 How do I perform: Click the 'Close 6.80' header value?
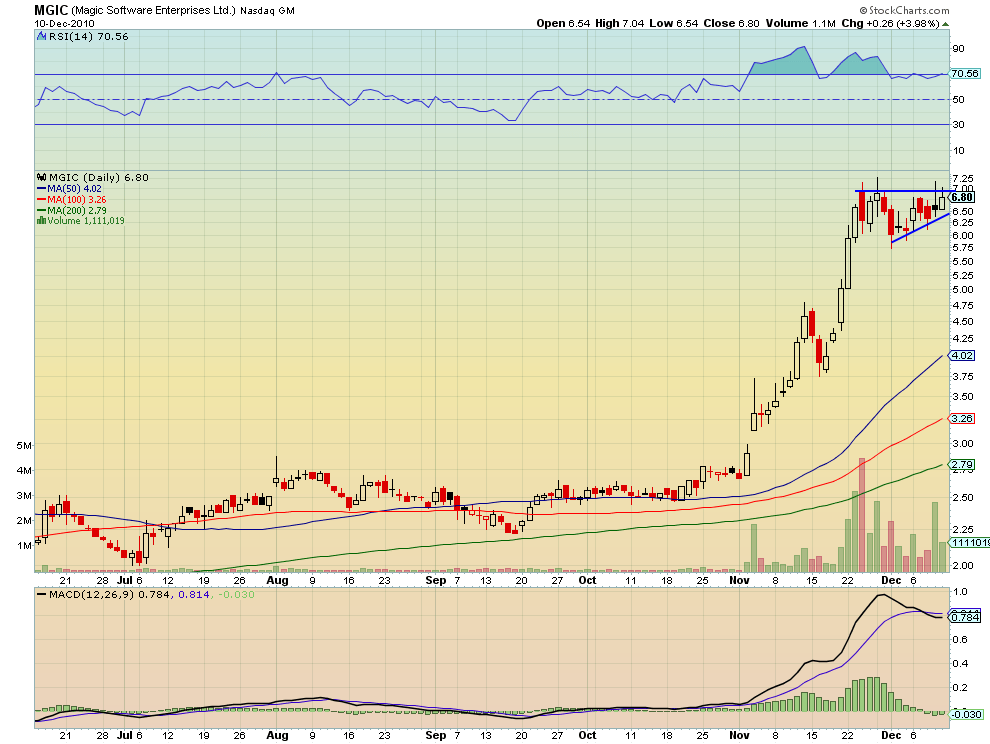point(731,23)
